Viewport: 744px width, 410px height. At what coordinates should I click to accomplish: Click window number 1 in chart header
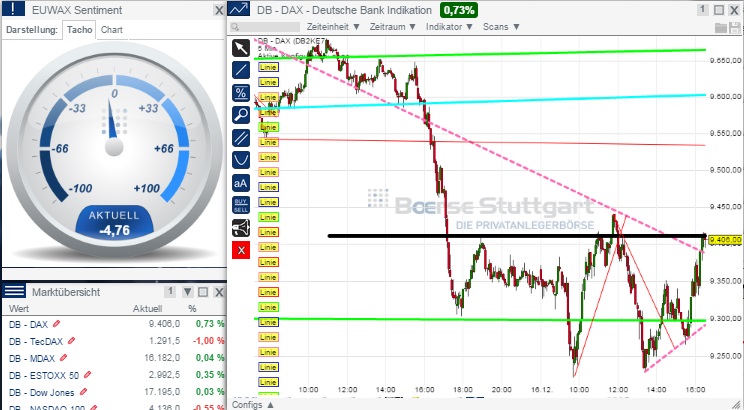(x=703, y=9)
